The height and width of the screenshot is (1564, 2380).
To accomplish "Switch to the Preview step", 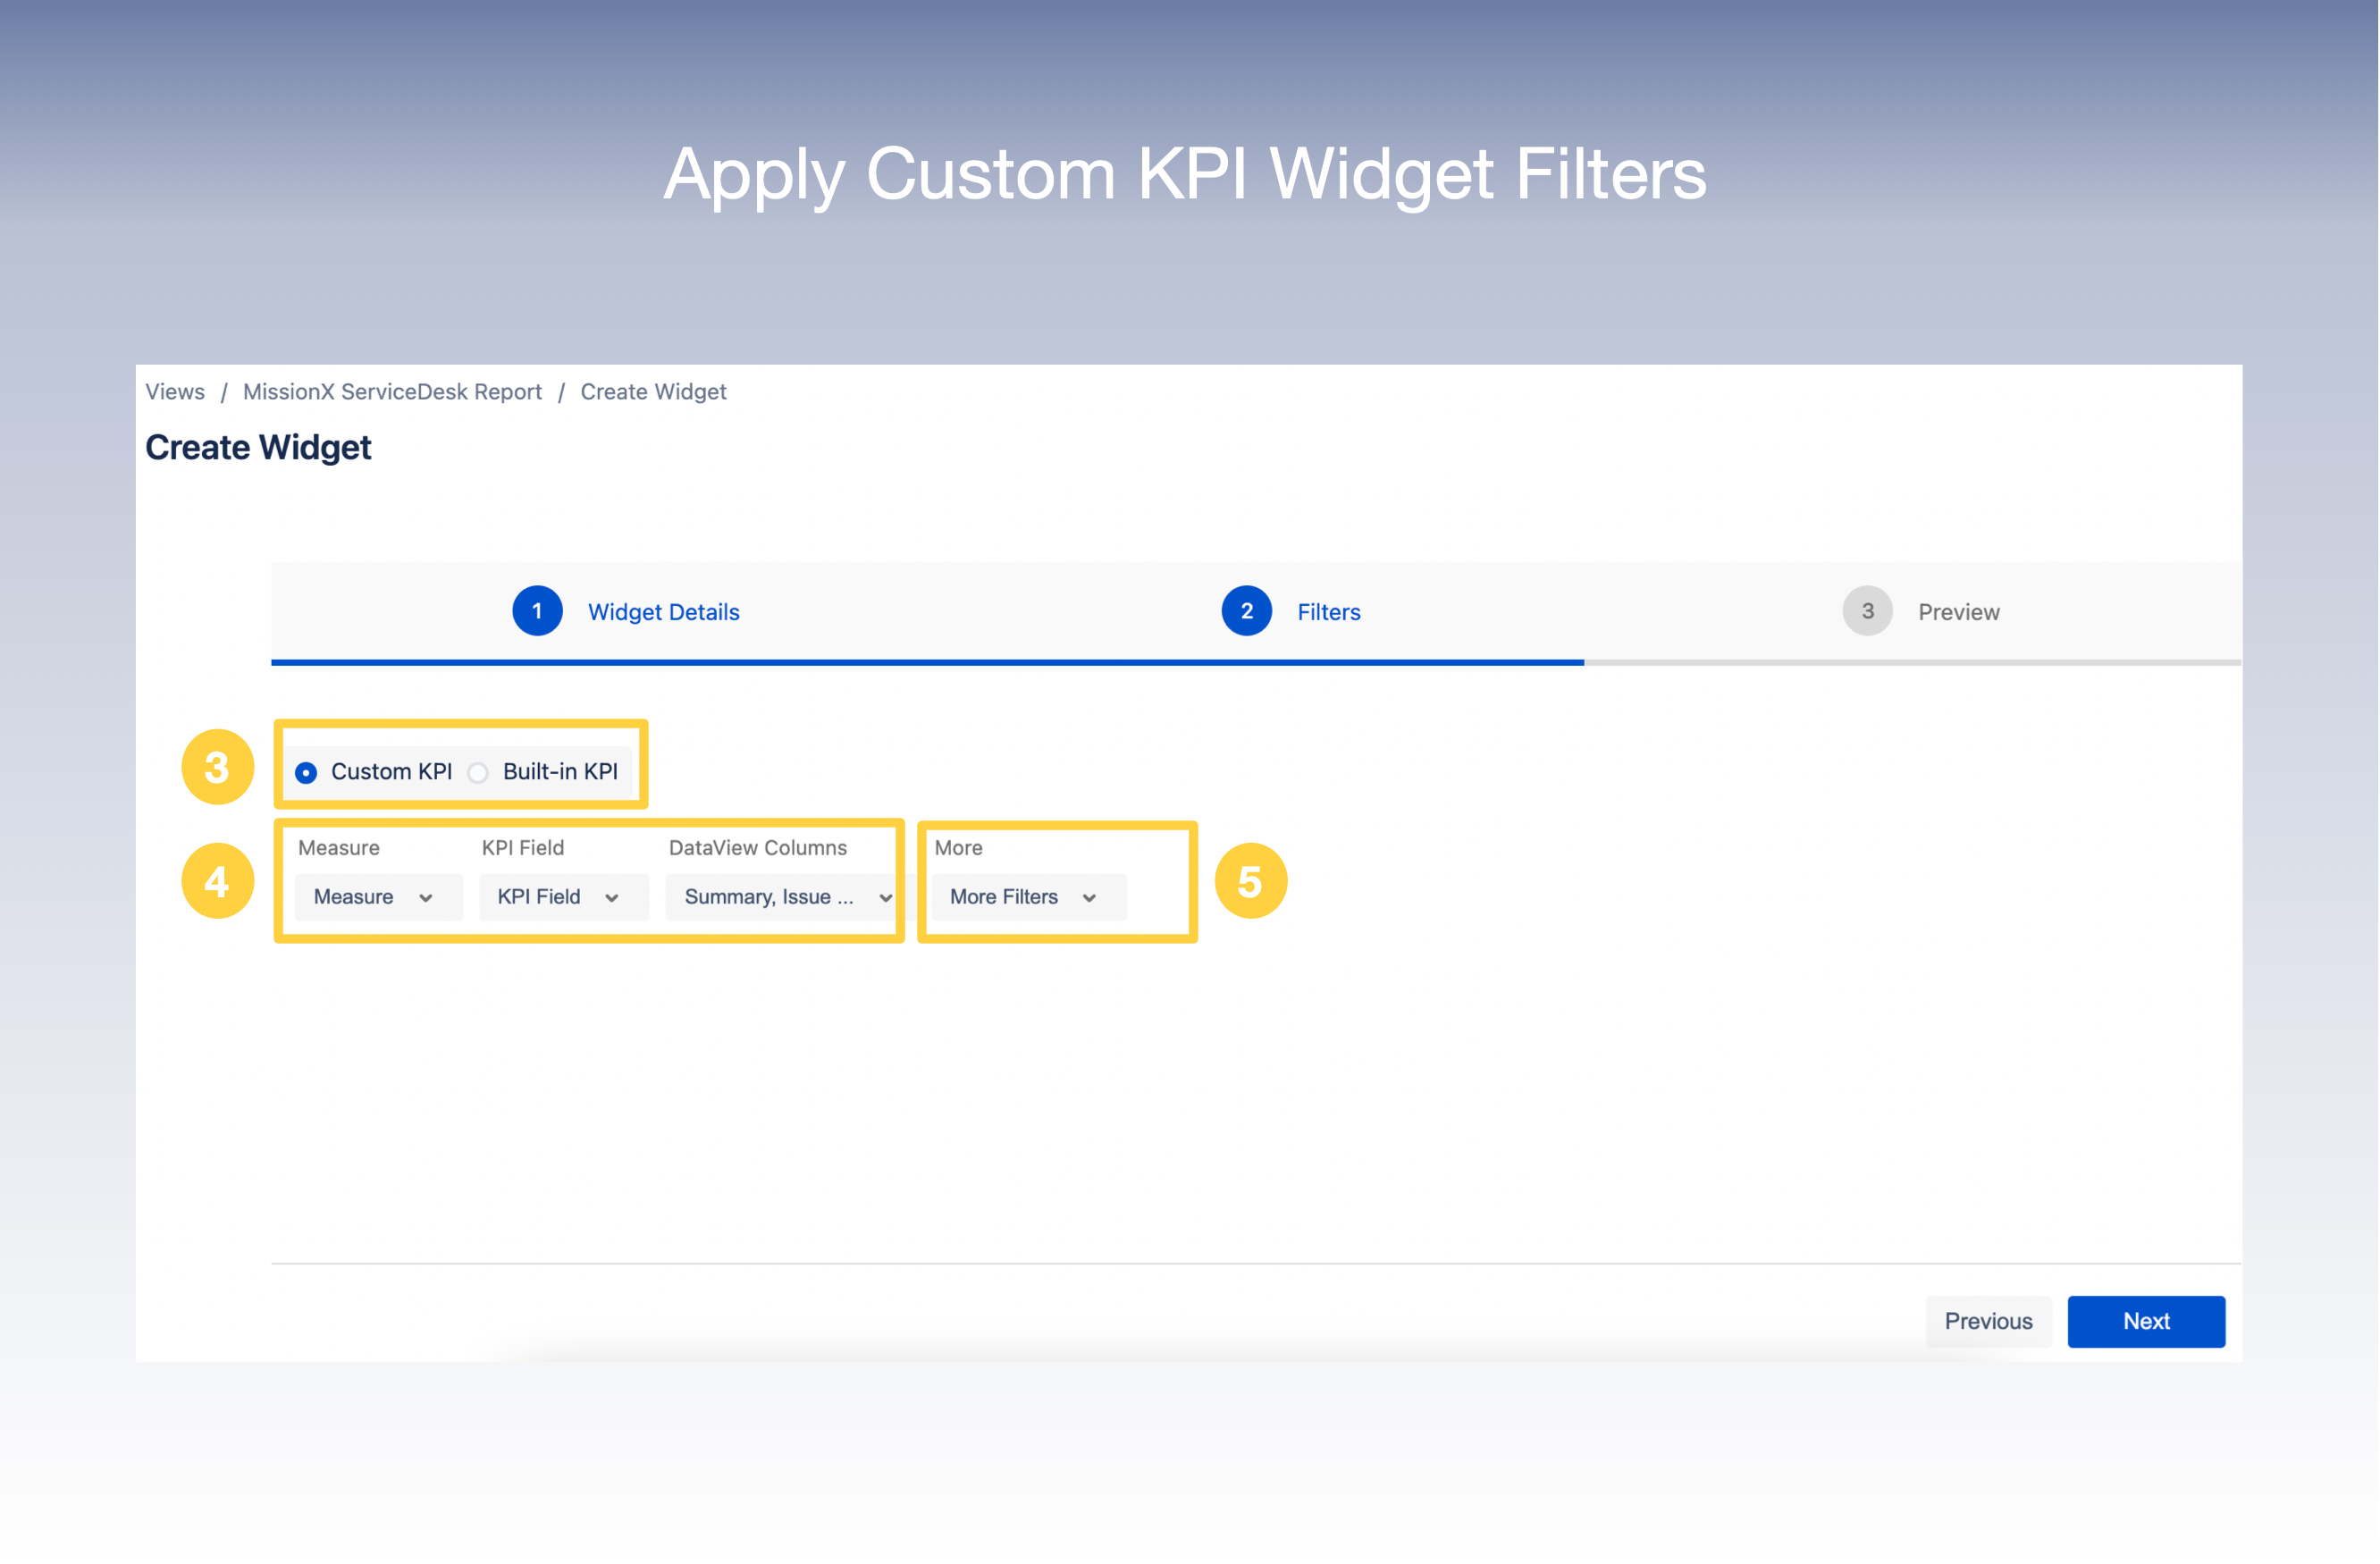I will 1958,611.
